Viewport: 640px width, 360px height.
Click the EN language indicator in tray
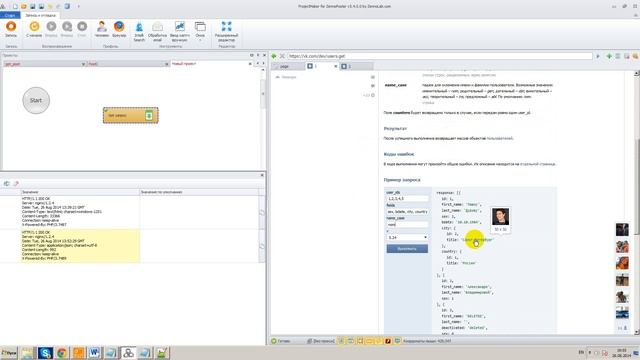[581, 352]
